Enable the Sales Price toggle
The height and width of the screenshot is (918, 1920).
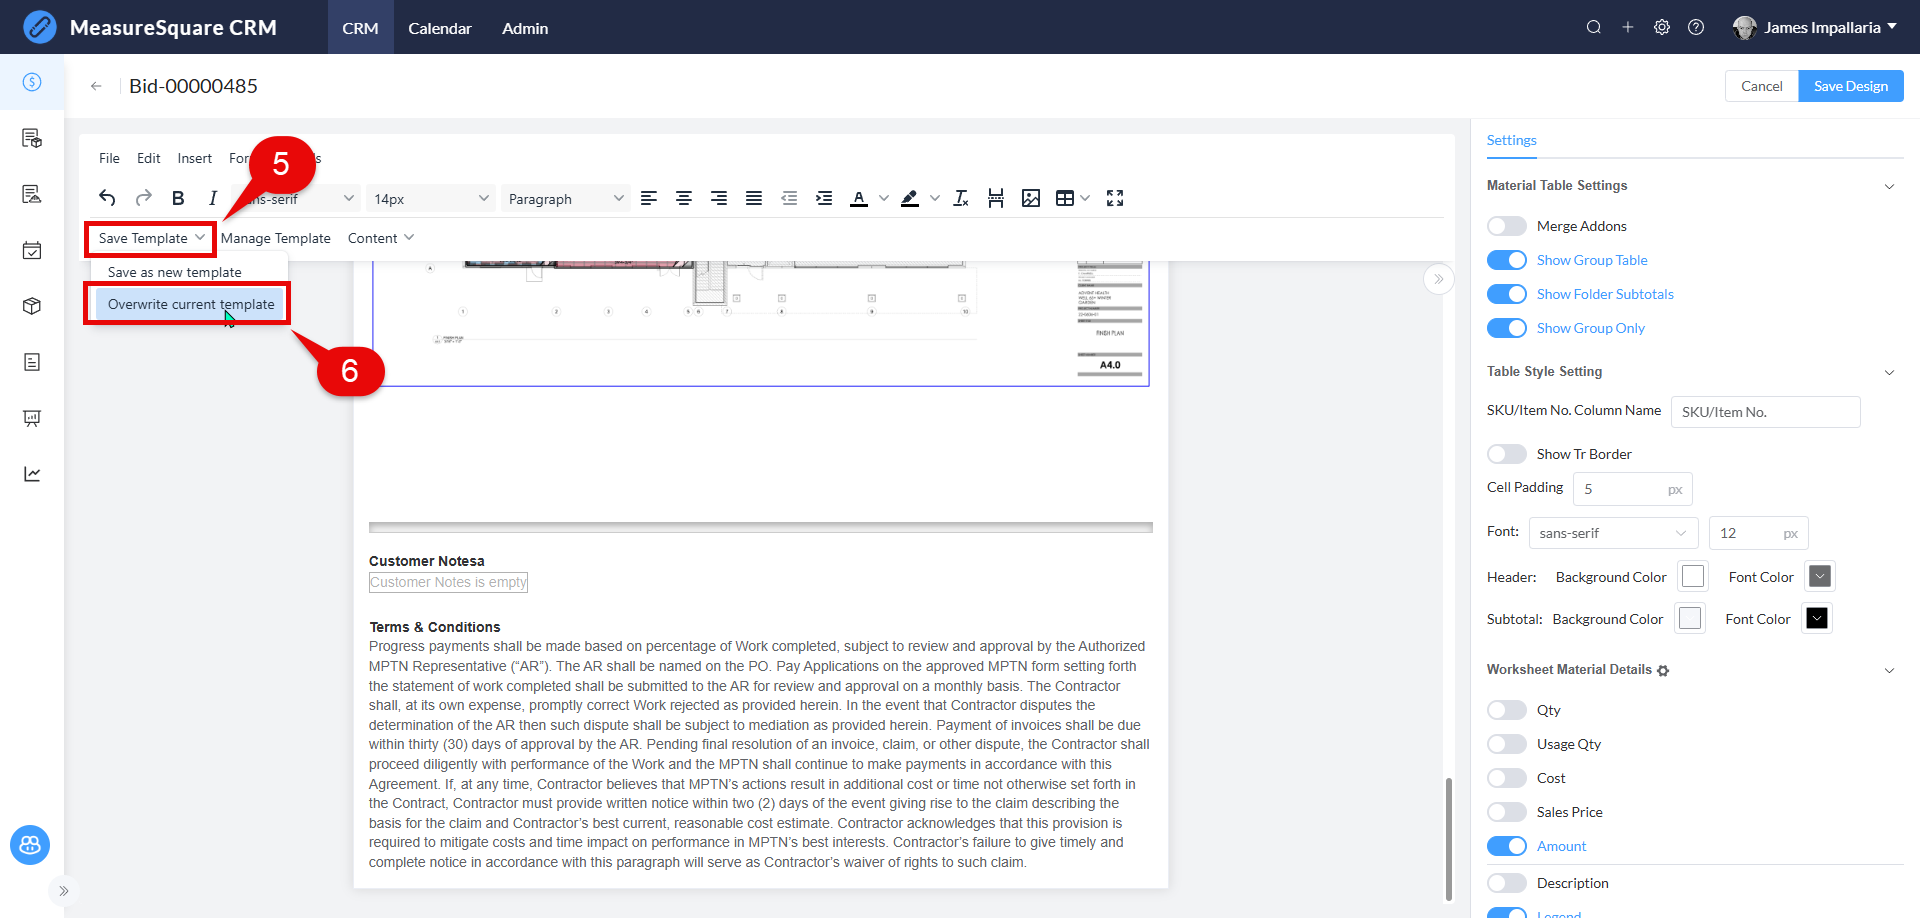pyautogui.click(x=1507, y=812)
